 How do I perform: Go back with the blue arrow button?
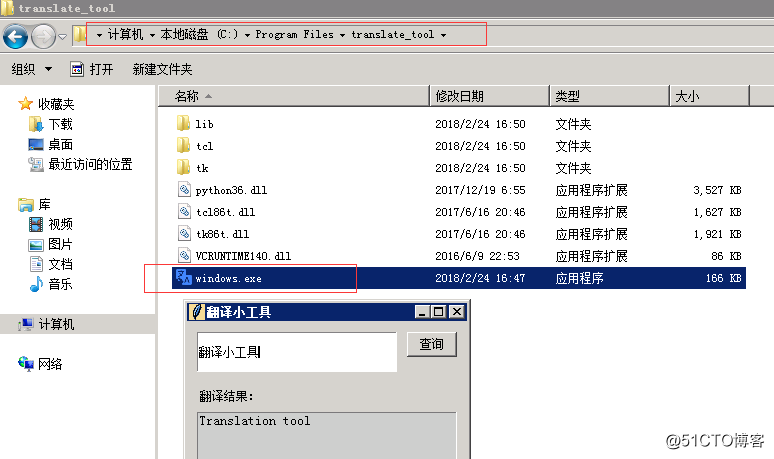click(15, 36)
